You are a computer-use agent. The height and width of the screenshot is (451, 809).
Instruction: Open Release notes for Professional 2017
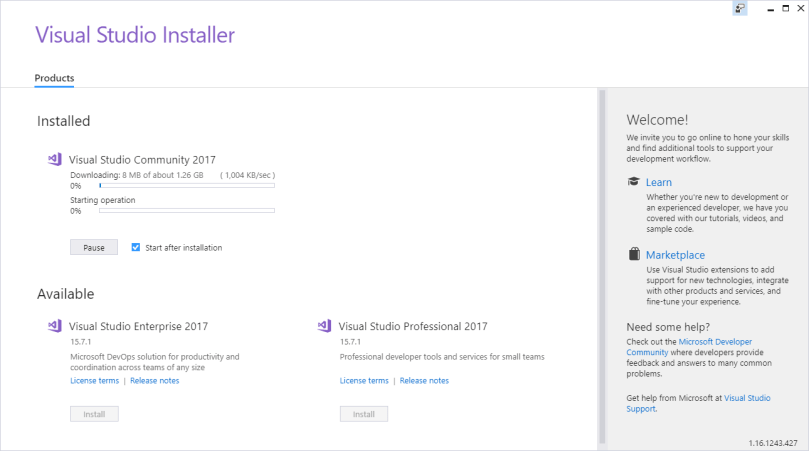pos(424,381)
